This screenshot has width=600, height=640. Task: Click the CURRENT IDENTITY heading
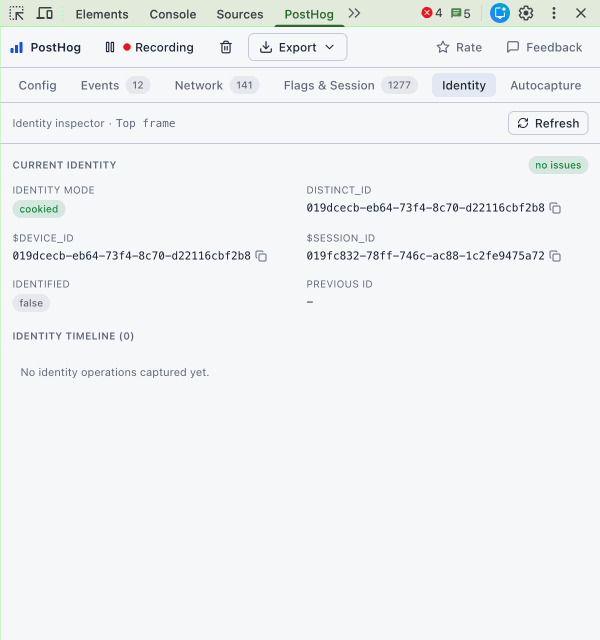coord(64,165)
